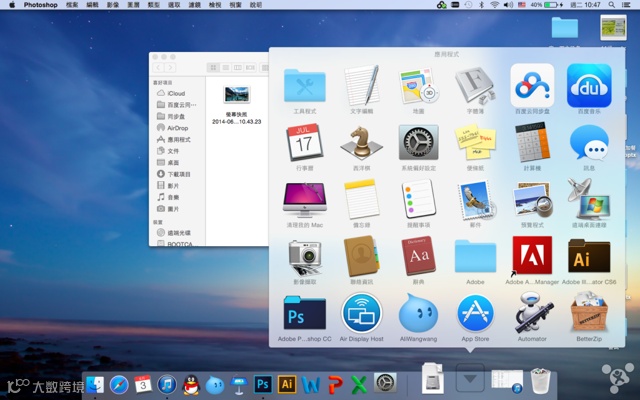Open the 百度音乐 app icon
Viewport: 640px width, 400px height.
tap(589, 85)
